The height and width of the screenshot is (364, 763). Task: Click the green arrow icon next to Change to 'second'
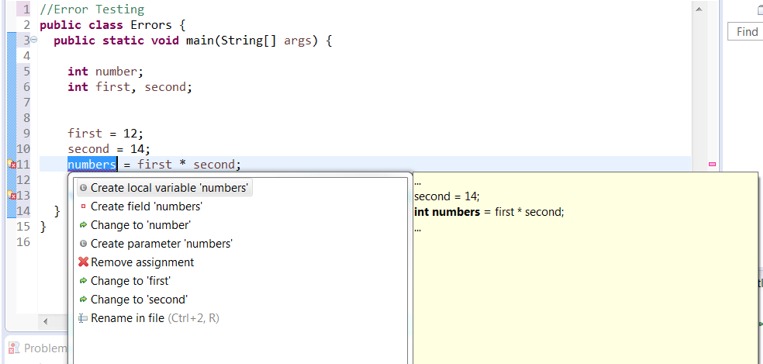pos(83,299)
